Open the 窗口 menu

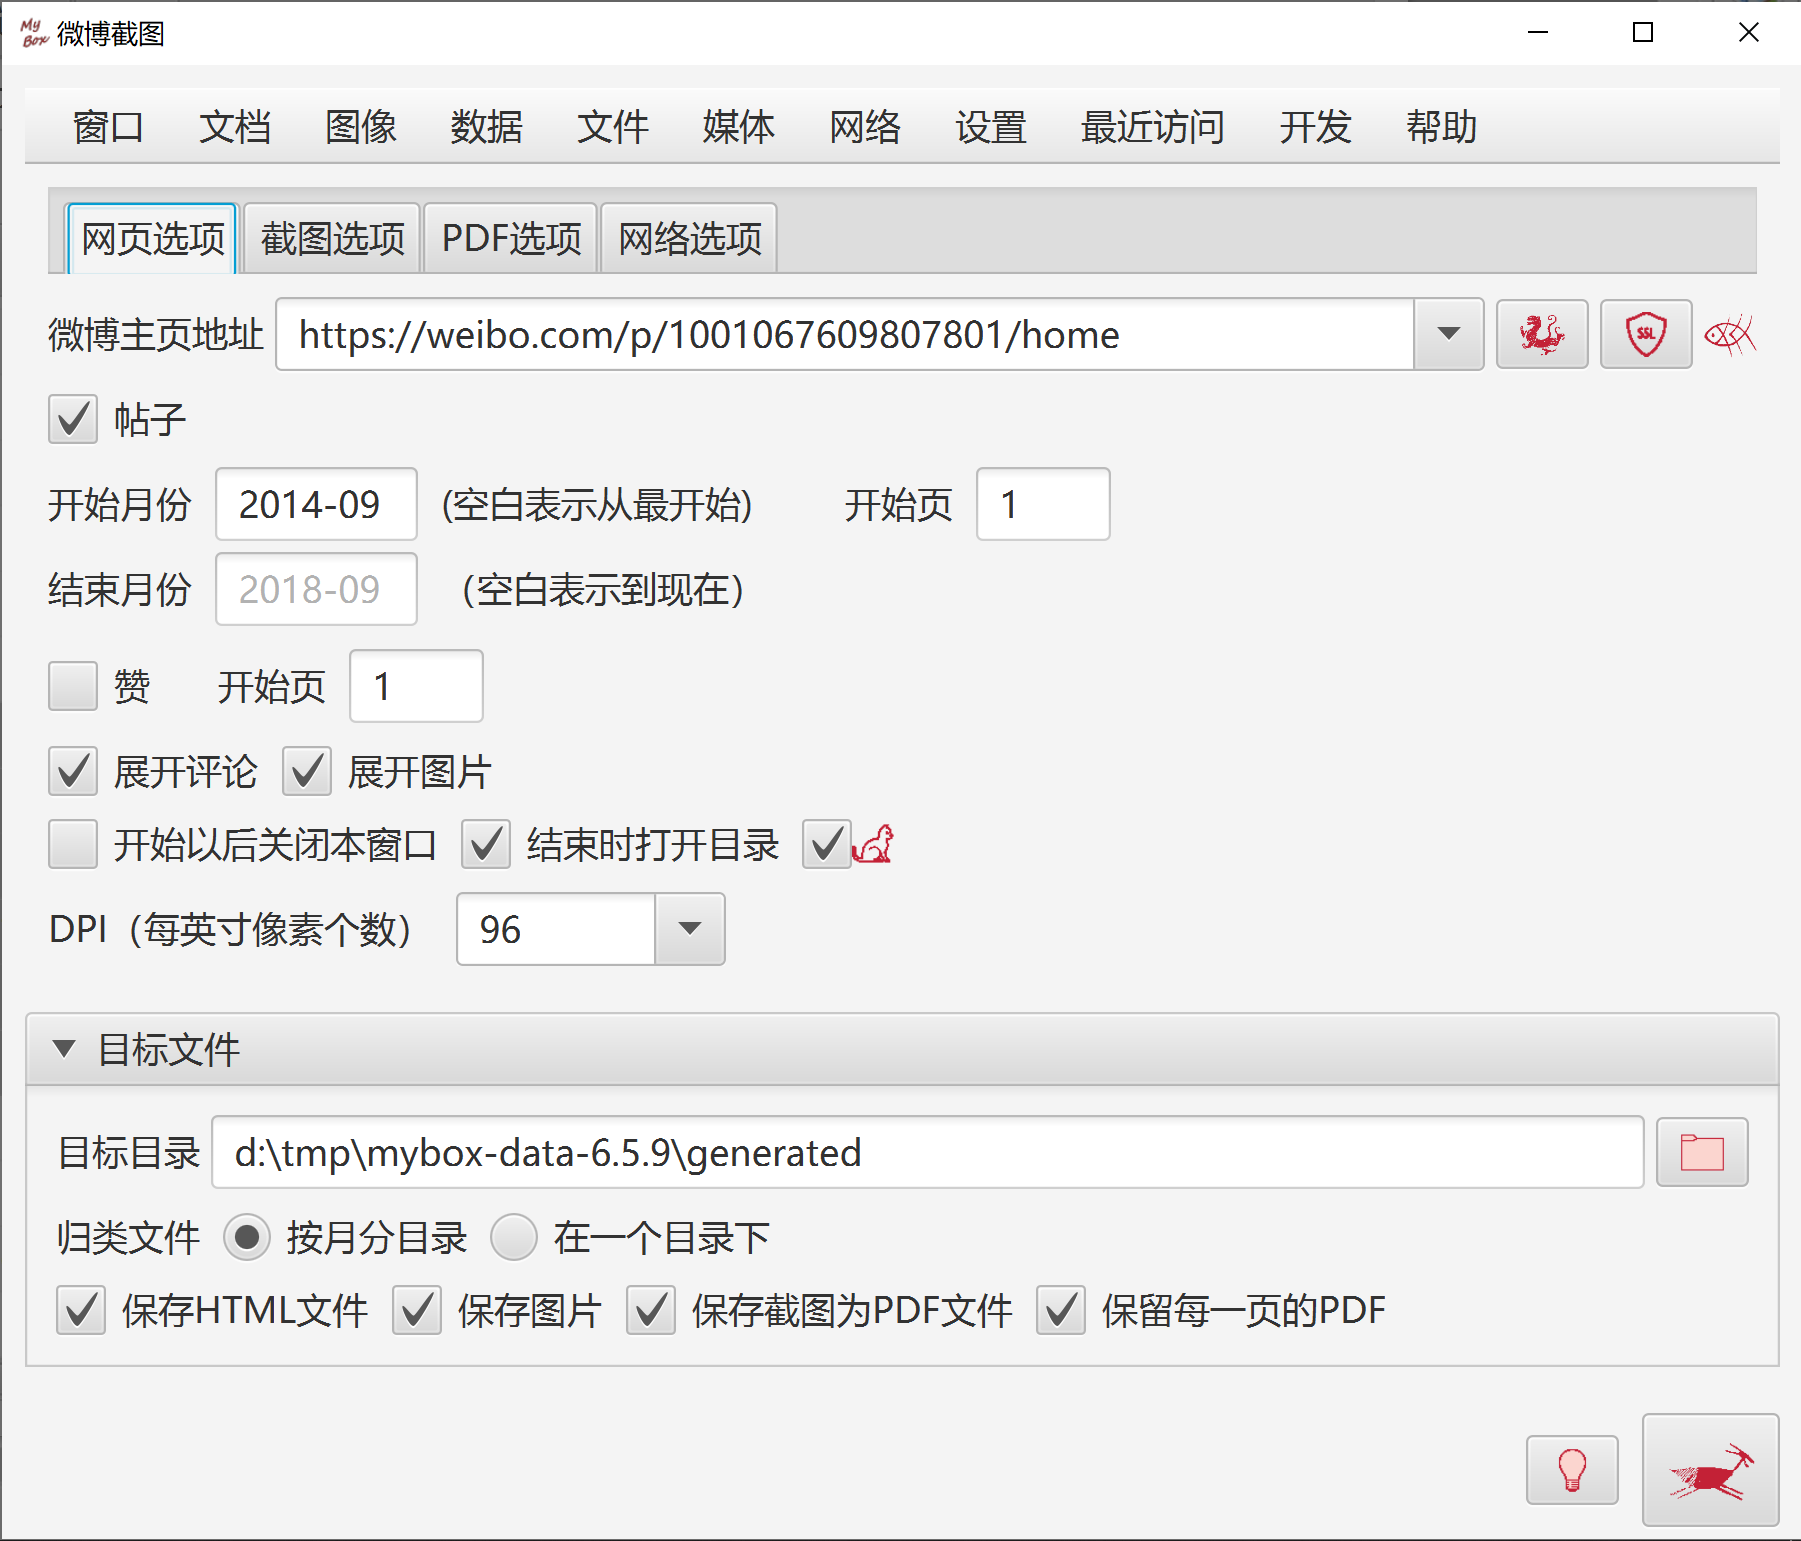click(108, 127)
